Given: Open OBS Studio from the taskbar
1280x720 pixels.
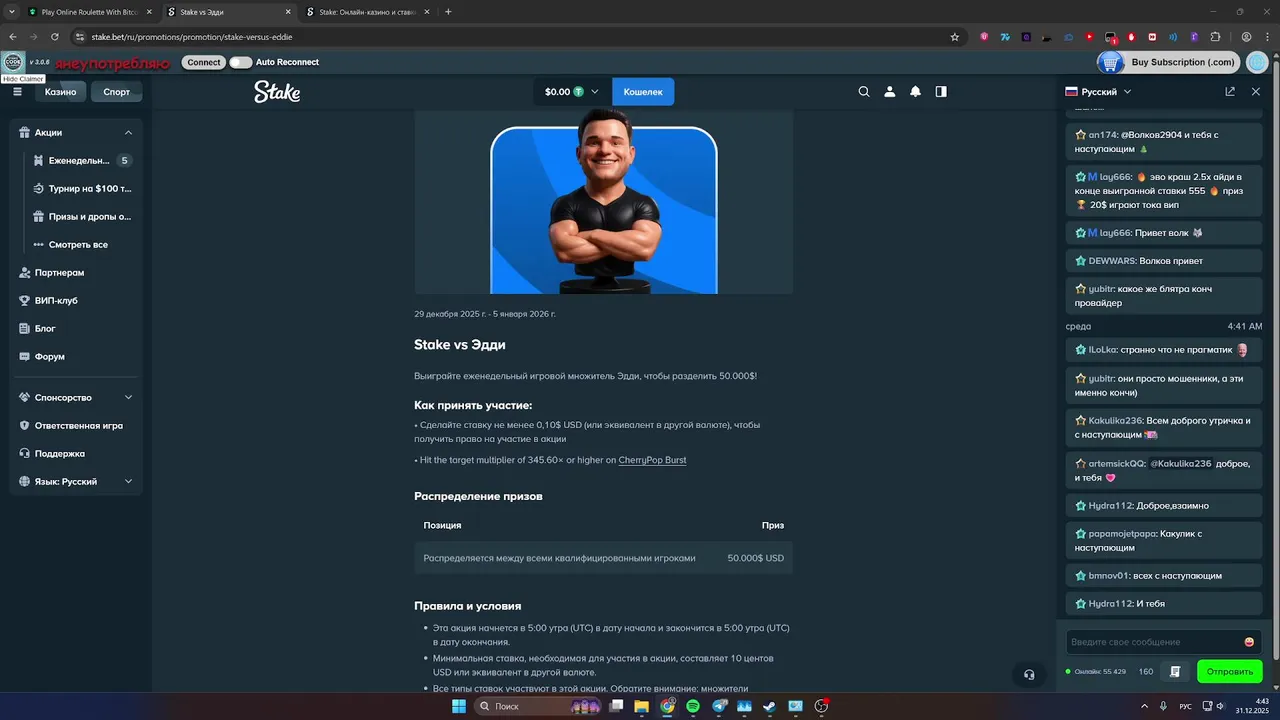Looking at the screenshot, I should 821,706.
